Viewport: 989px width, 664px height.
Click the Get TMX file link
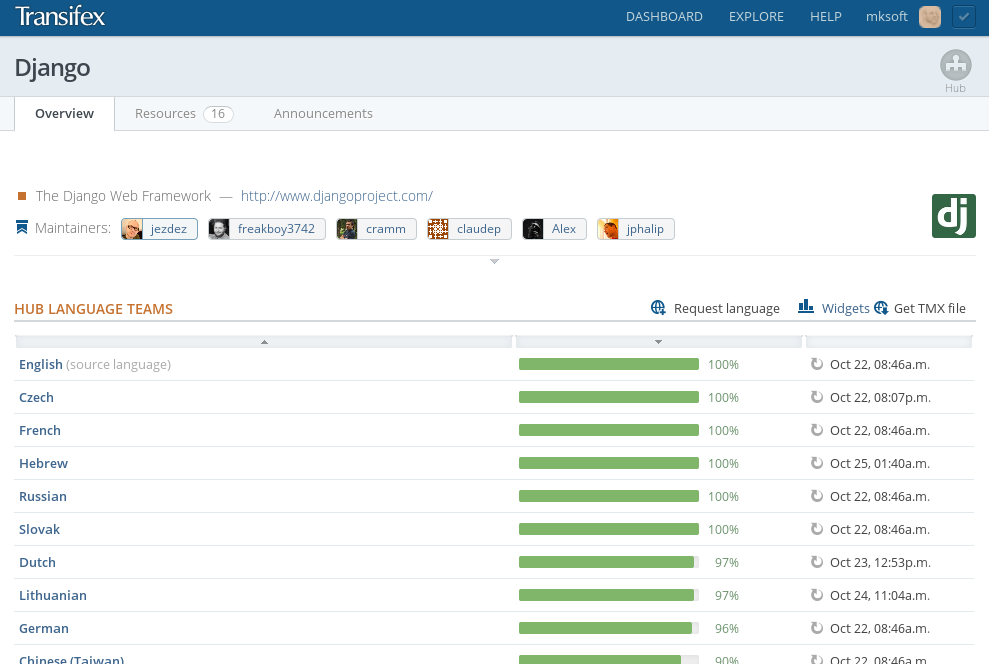(x=930, y=308)
